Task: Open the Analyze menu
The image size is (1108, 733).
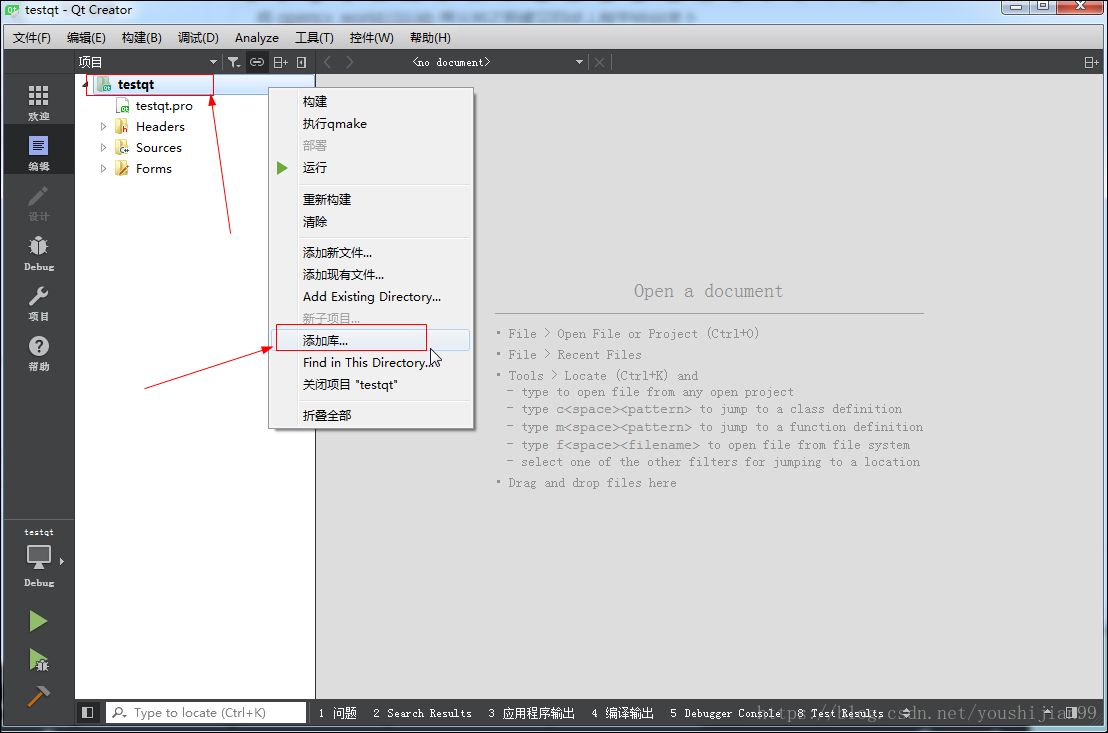Action: pyautogui.click(x=257, y=37)
